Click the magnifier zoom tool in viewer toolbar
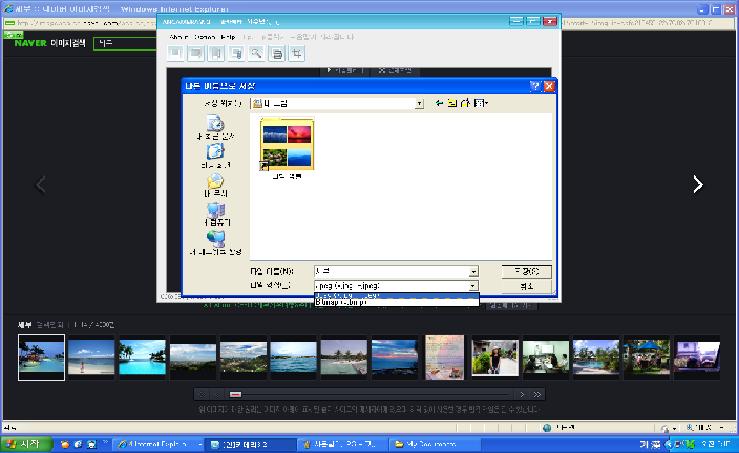This screenshot has height=453, width=739. point(256,53)
